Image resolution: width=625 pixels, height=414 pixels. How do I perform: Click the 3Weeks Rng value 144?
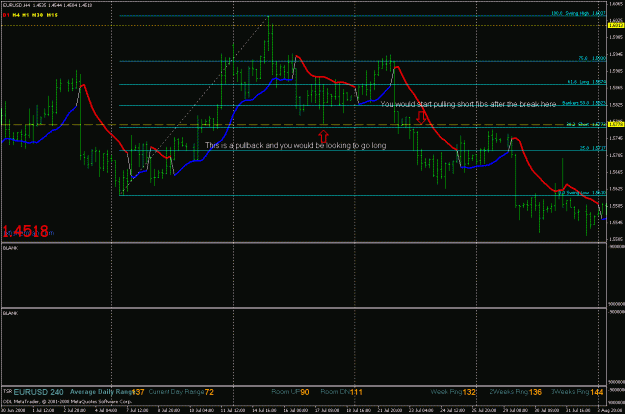click(597, 392)
